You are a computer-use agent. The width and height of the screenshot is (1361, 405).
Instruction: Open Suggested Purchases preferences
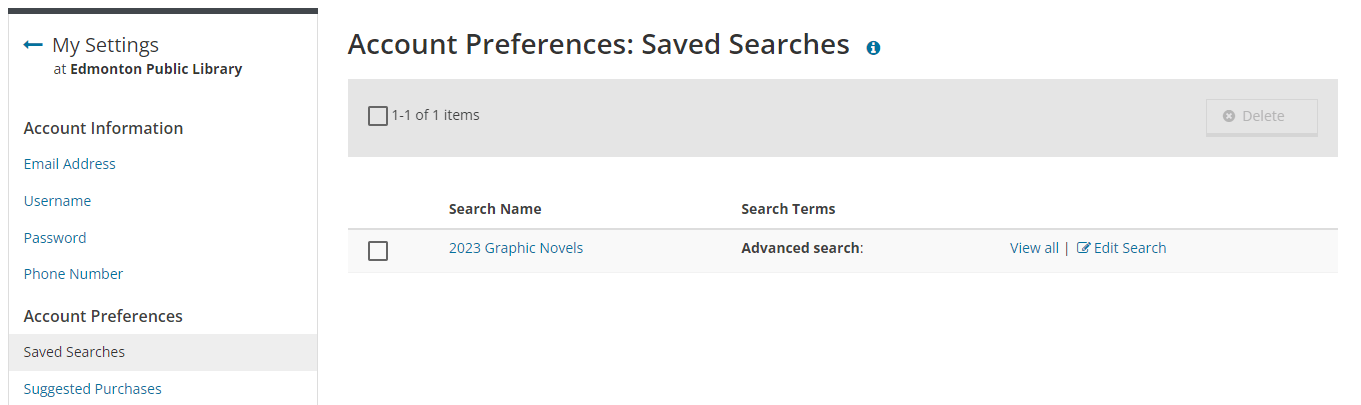point(93,389)
